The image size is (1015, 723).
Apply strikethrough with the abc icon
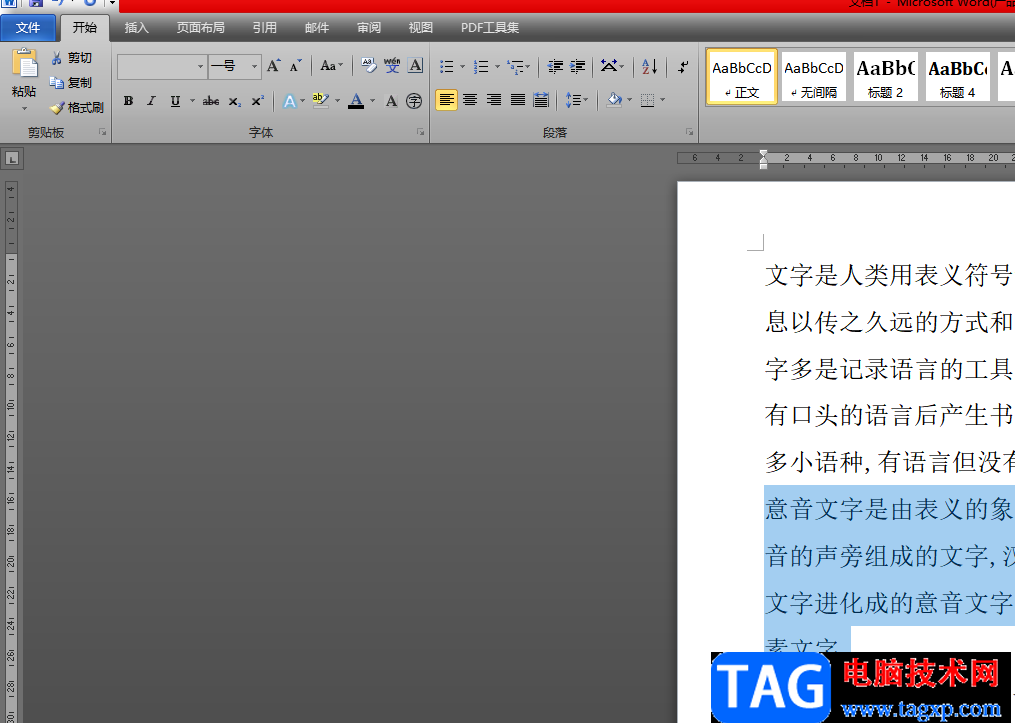pyautogui.click(x=211, y=101)
